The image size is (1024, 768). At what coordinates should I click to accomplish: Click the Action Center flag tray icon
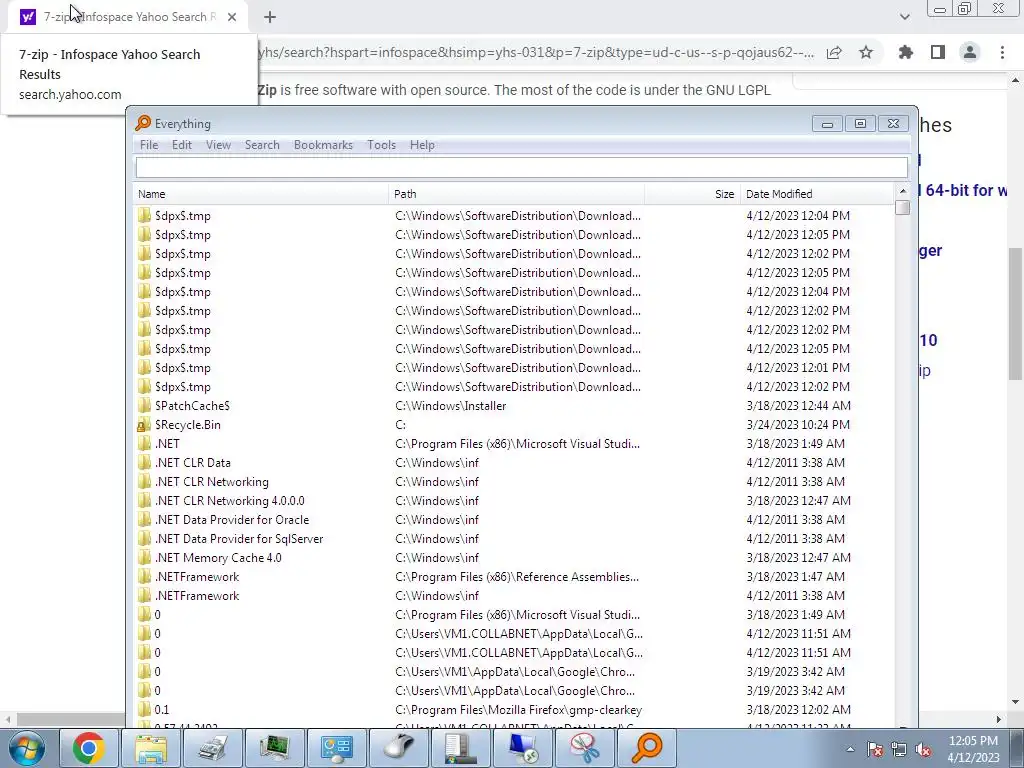[x=874, y=749]
